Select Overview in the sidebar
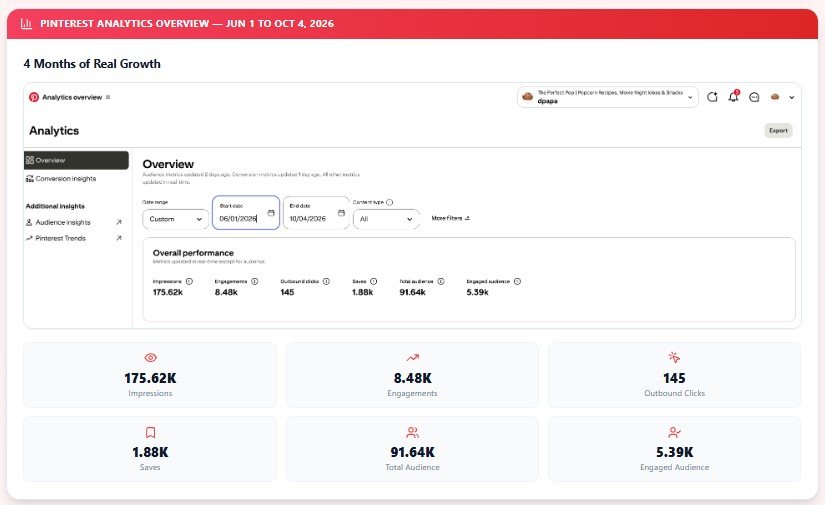This screenshot has height=505, width=825. [76, 160]
